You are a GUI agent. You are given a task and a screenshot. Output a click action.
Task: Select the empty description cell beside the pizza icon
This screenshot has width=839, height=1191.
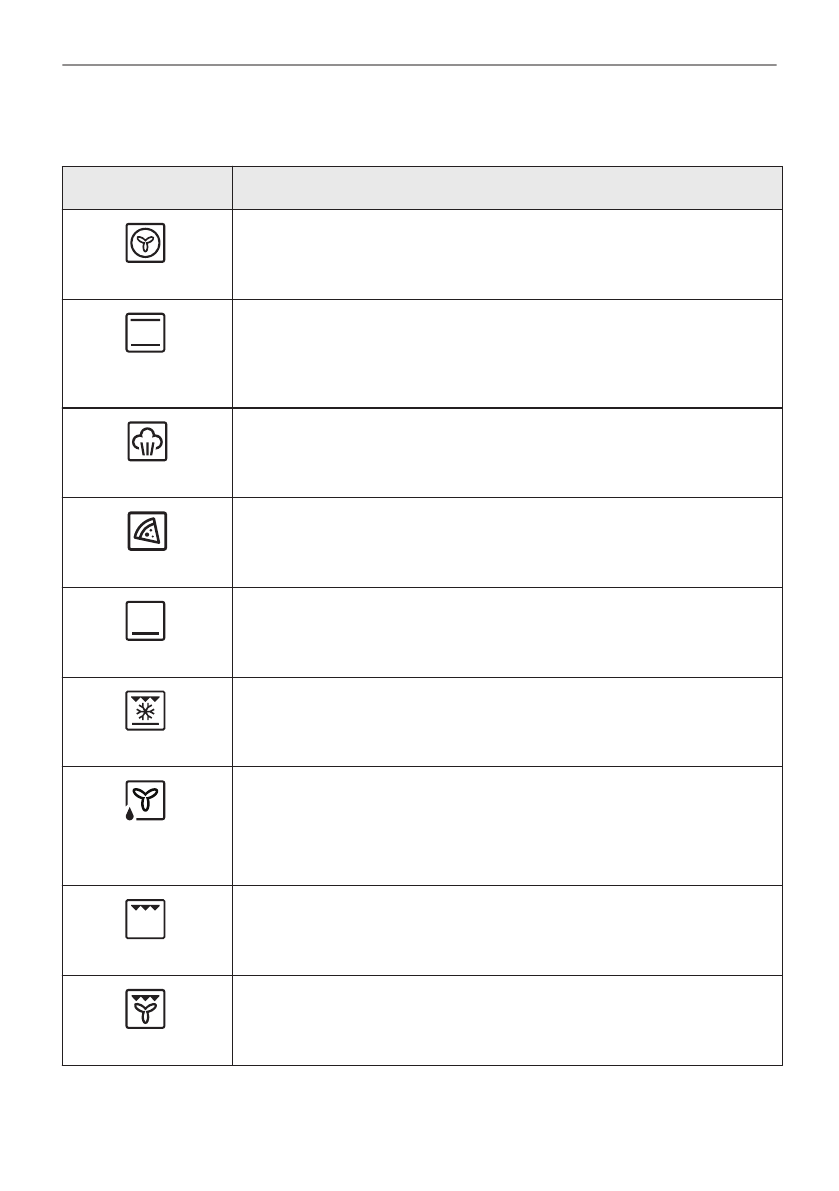pos(506,542)
